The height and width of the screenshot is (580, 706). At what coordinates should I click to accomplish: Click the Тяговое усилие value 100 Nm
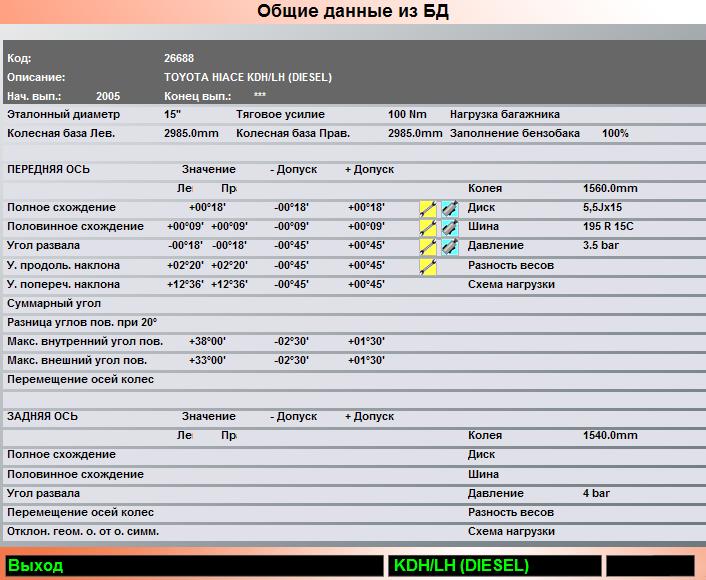(407, 114)
